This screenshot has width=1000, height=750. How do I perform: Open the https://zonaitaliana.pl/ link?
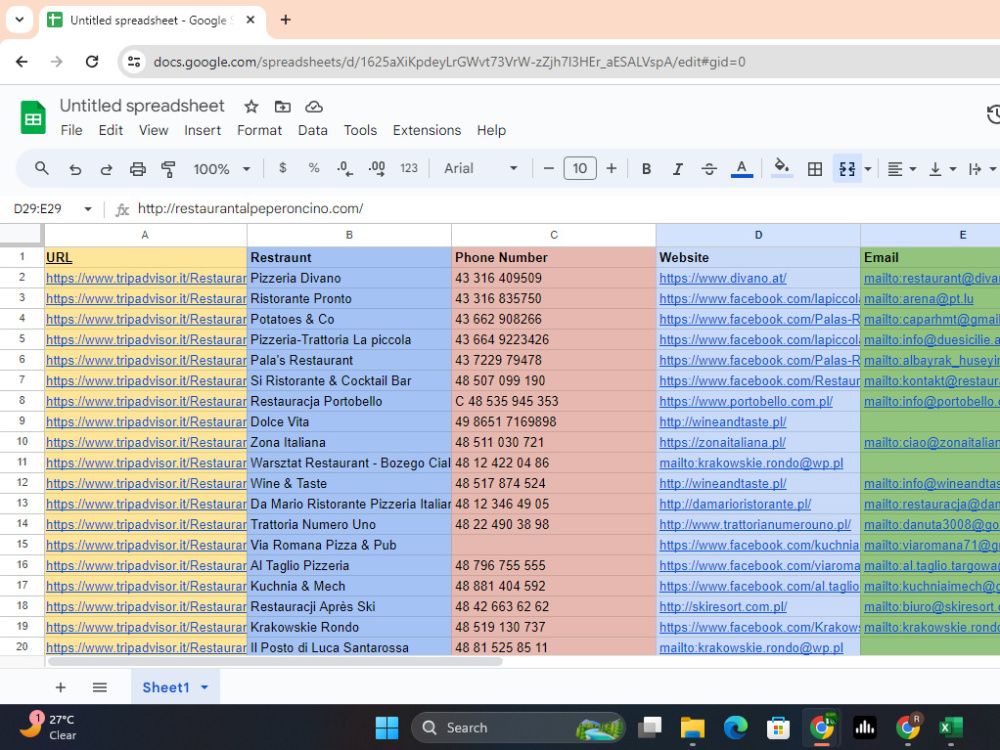point(723,443)
